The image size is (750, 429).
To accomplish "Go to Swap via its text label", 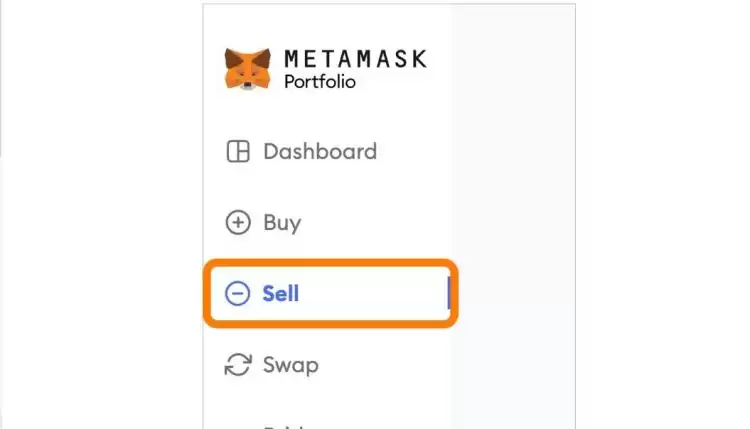I will coord(291,364).
